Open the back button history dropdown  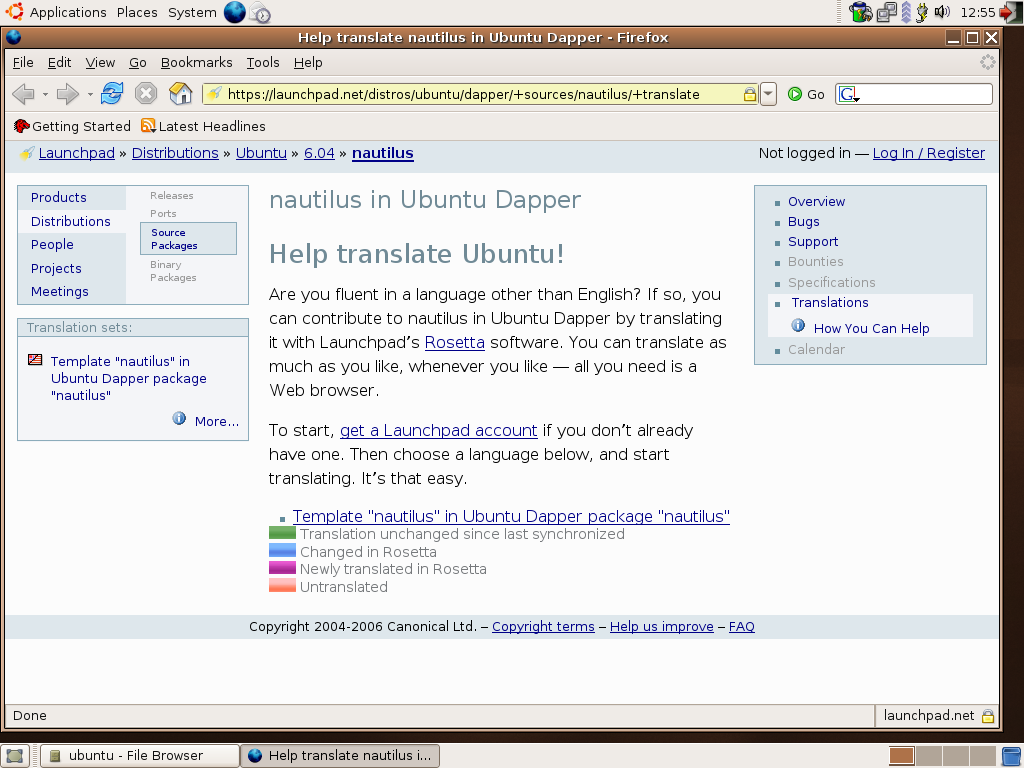45,94
